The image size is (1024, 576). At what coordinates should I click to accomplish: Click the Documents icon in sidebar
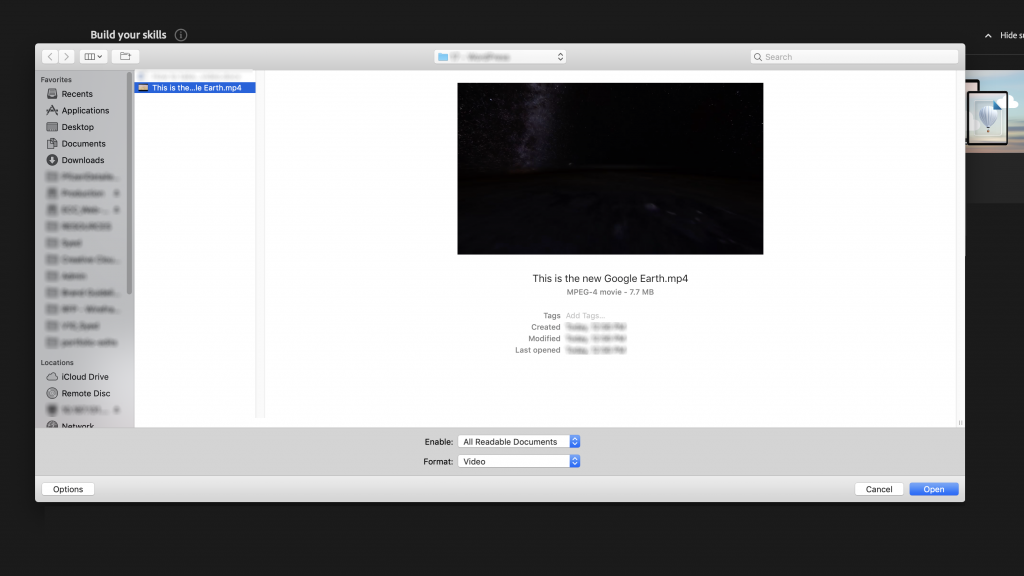coord(52,143)
